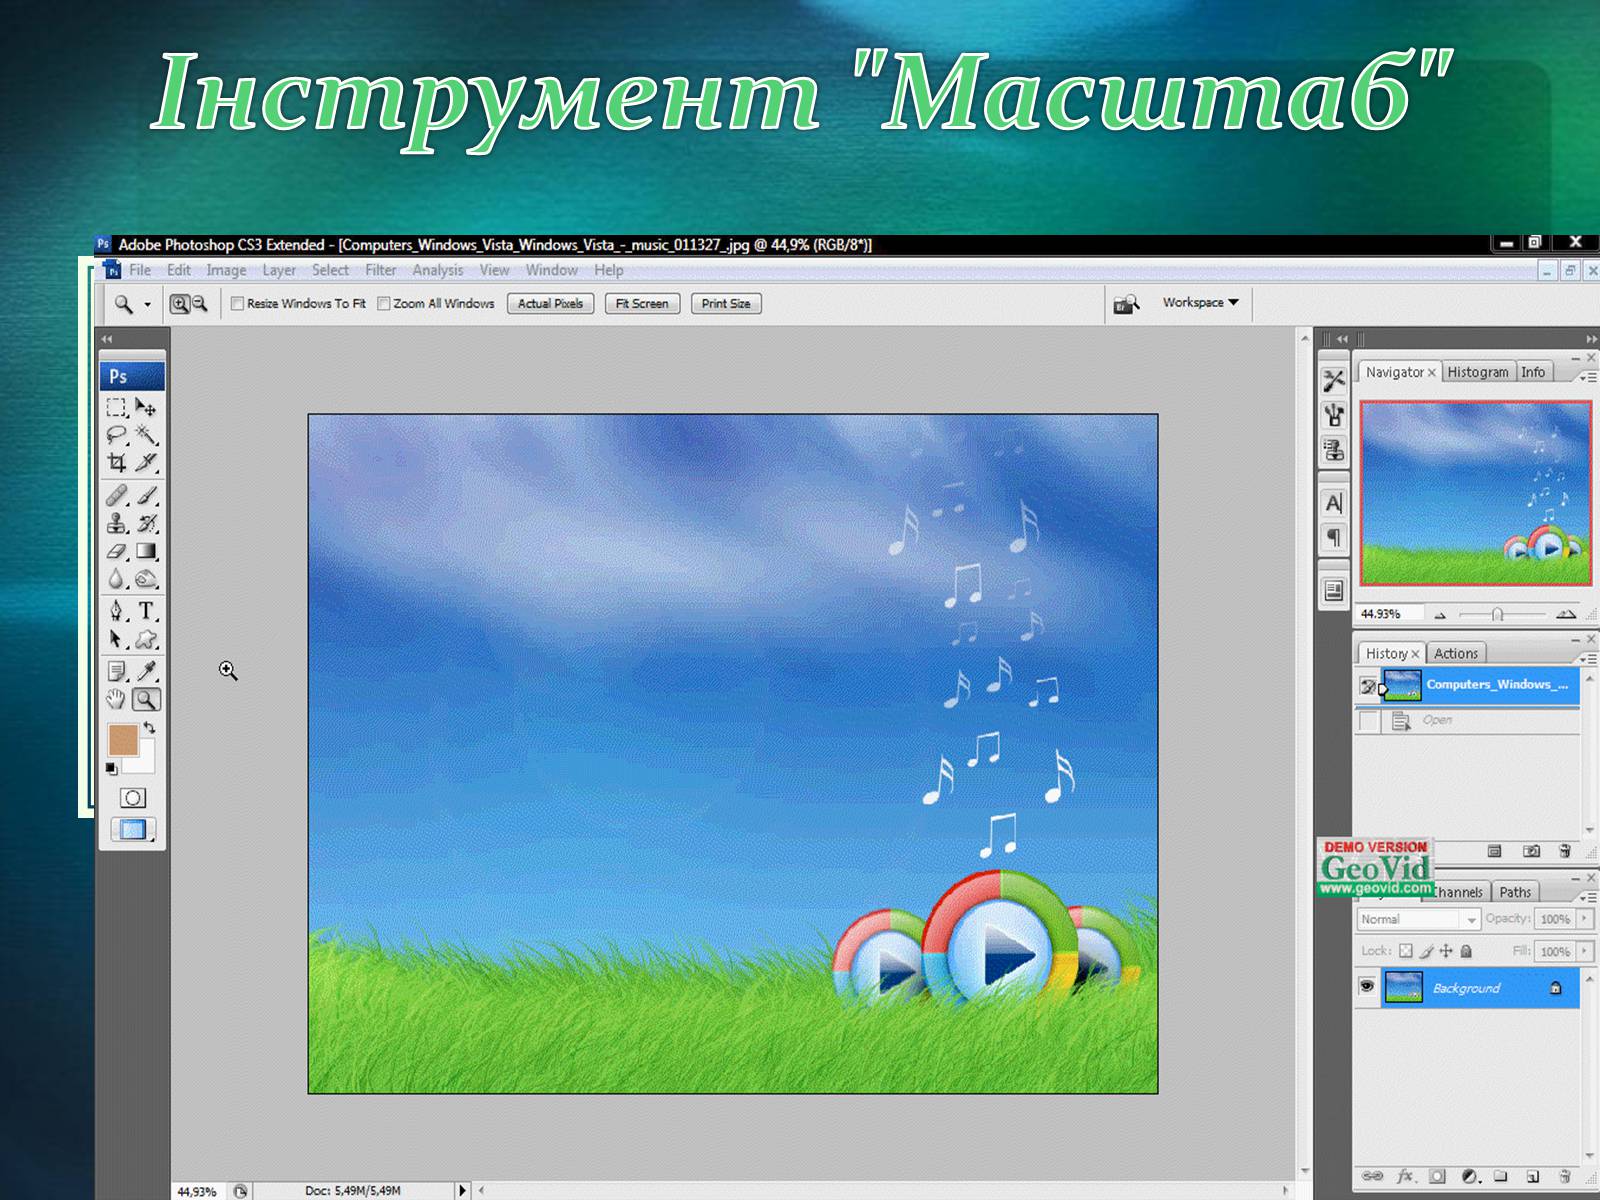Choose Zoom In mode in options bar
Image resolution: width=1600 pixels, height=1200 pixels.
pyautogui.click(x=179, y=304)
